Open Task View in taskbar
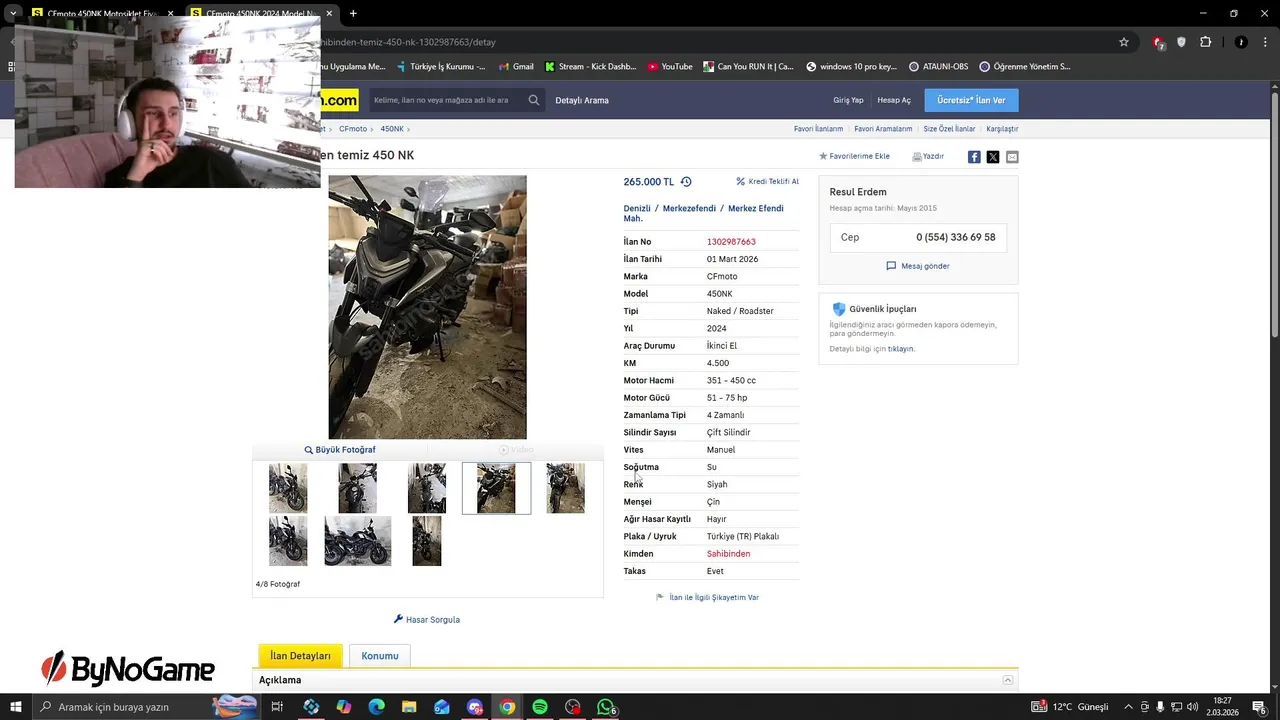1280x720 pixels. pos(277,707)
